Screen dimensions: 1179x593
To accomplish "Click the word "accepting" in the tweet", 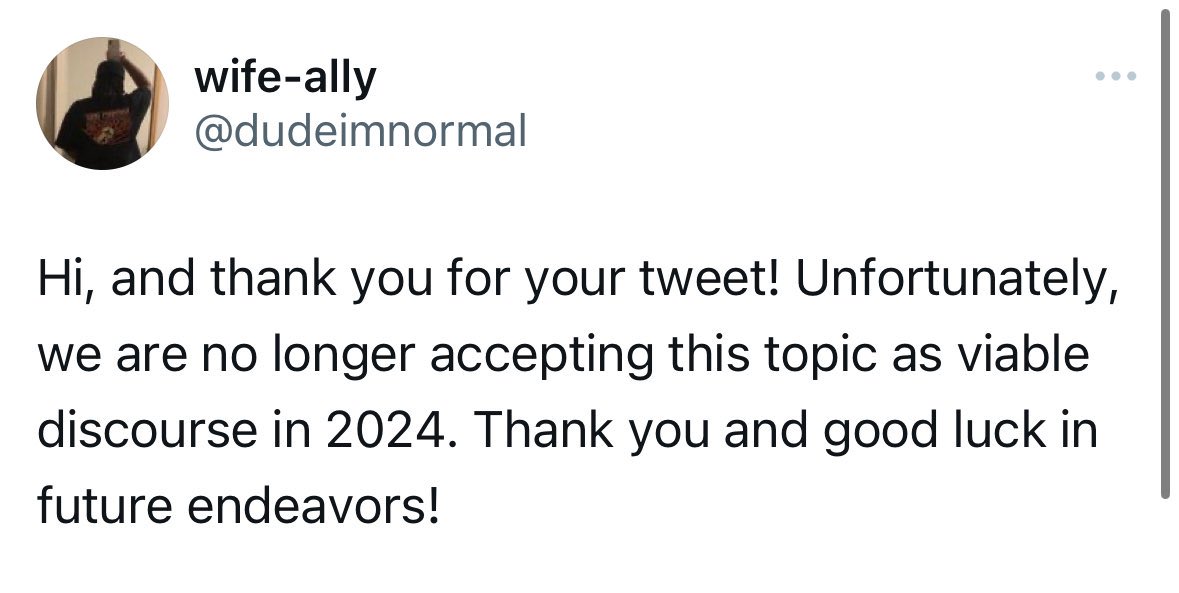I will point(541,356).
